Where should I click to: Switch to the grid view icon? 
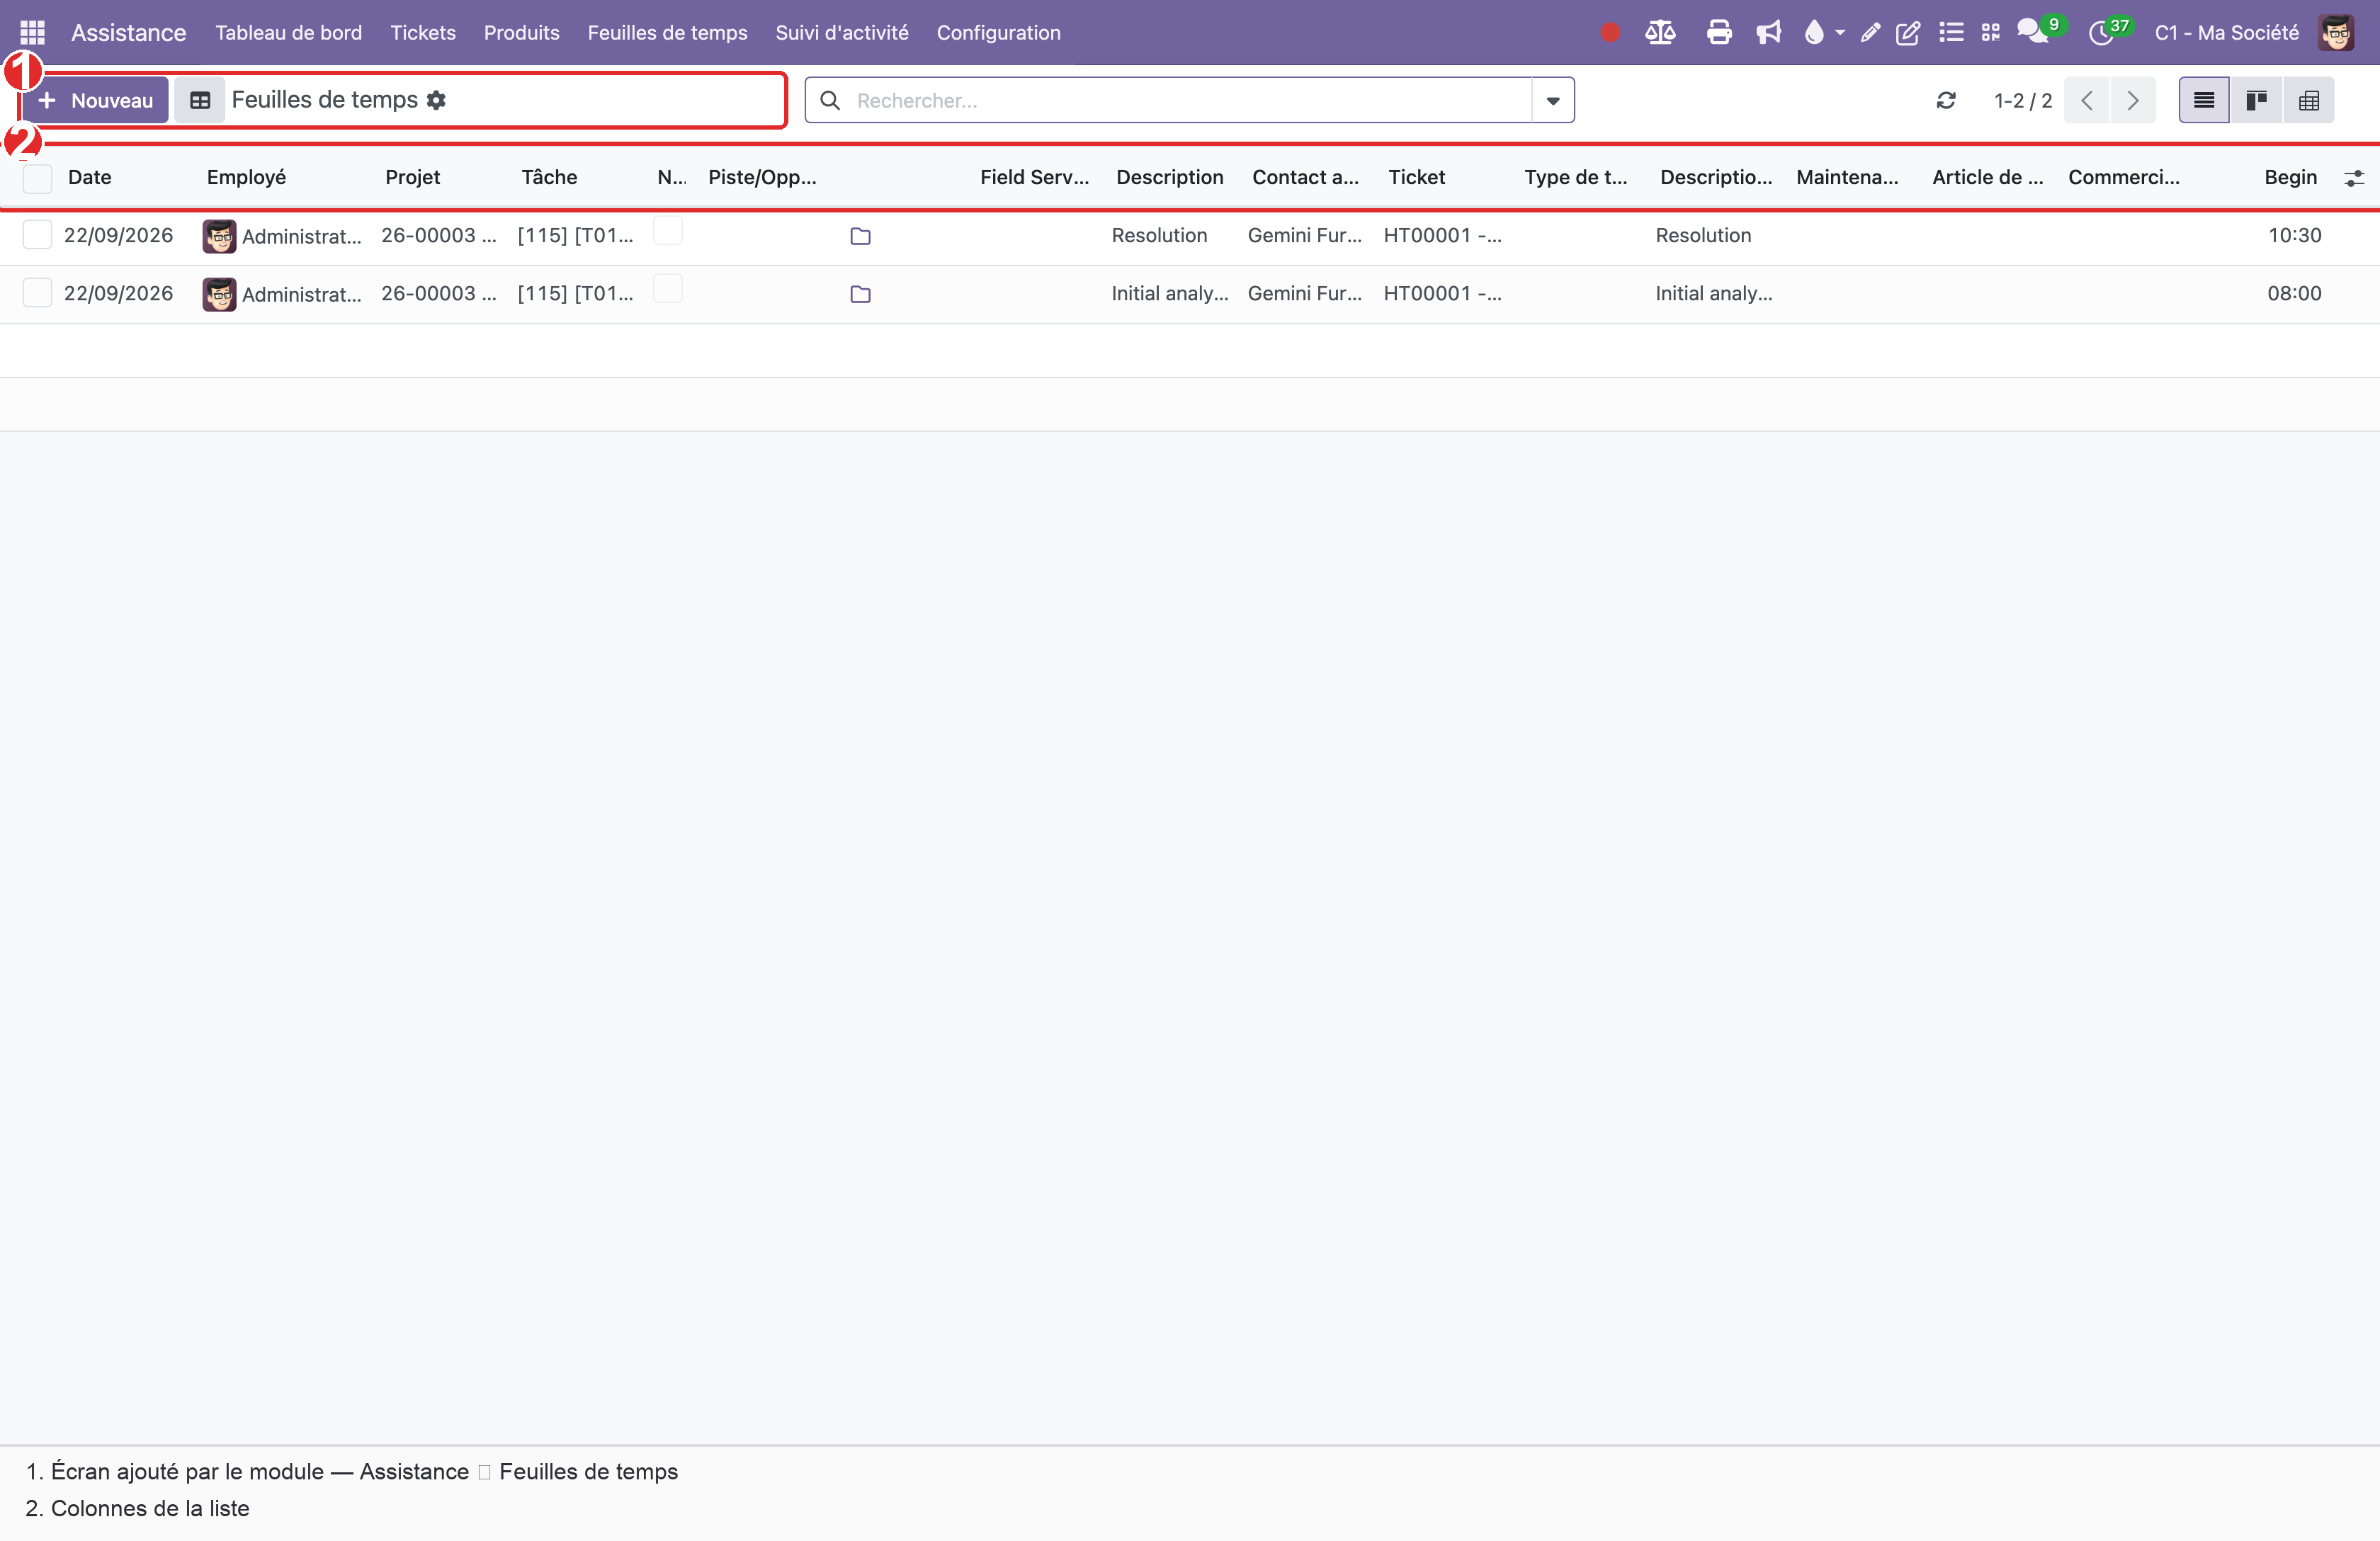coord(2309,100)
